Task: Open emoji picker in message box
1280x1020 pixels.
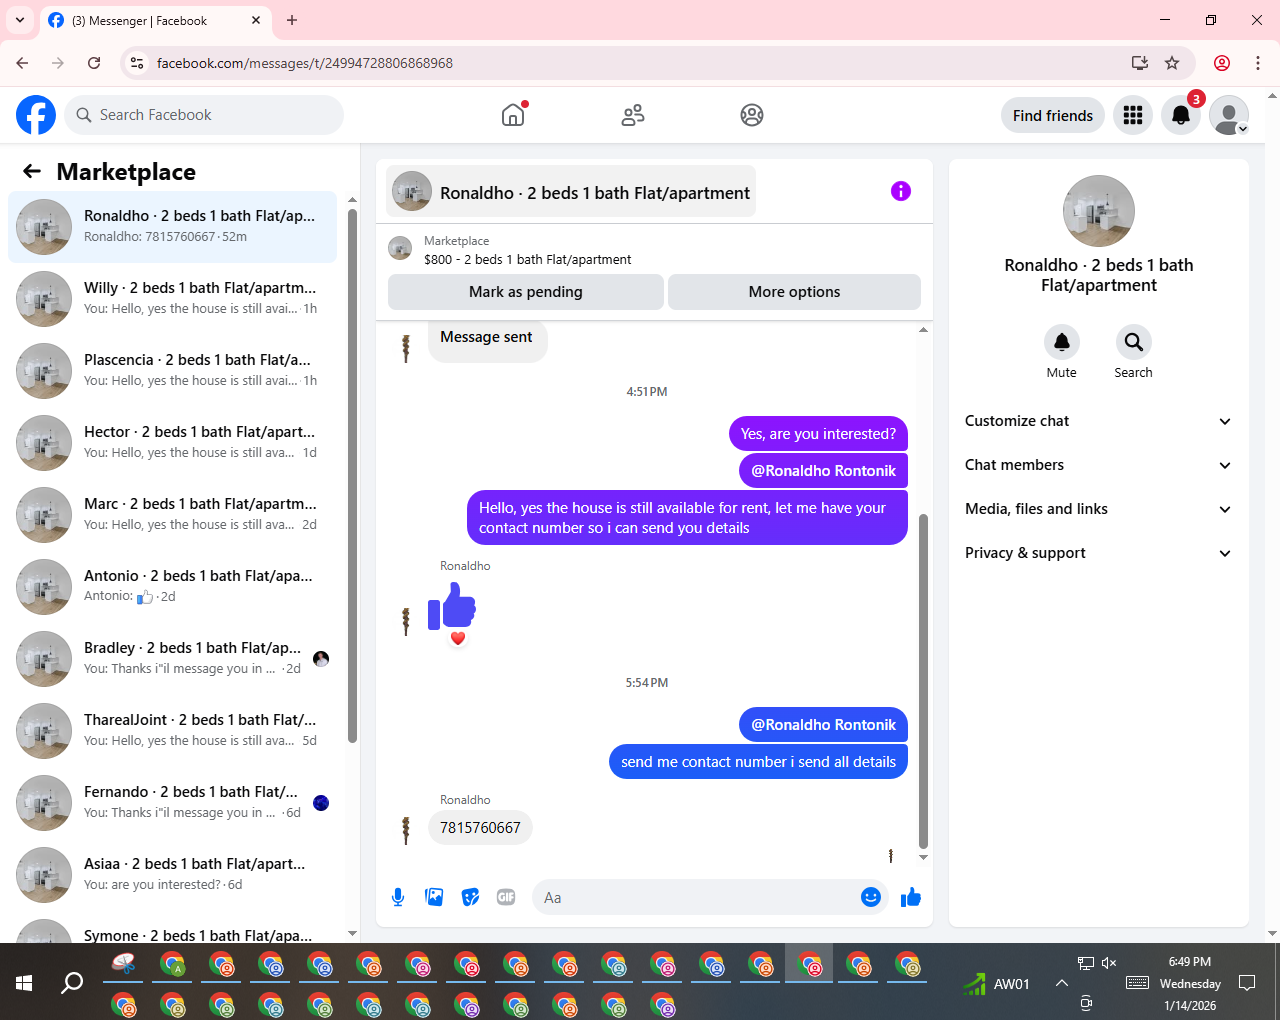Action: (x=871, y=897)
